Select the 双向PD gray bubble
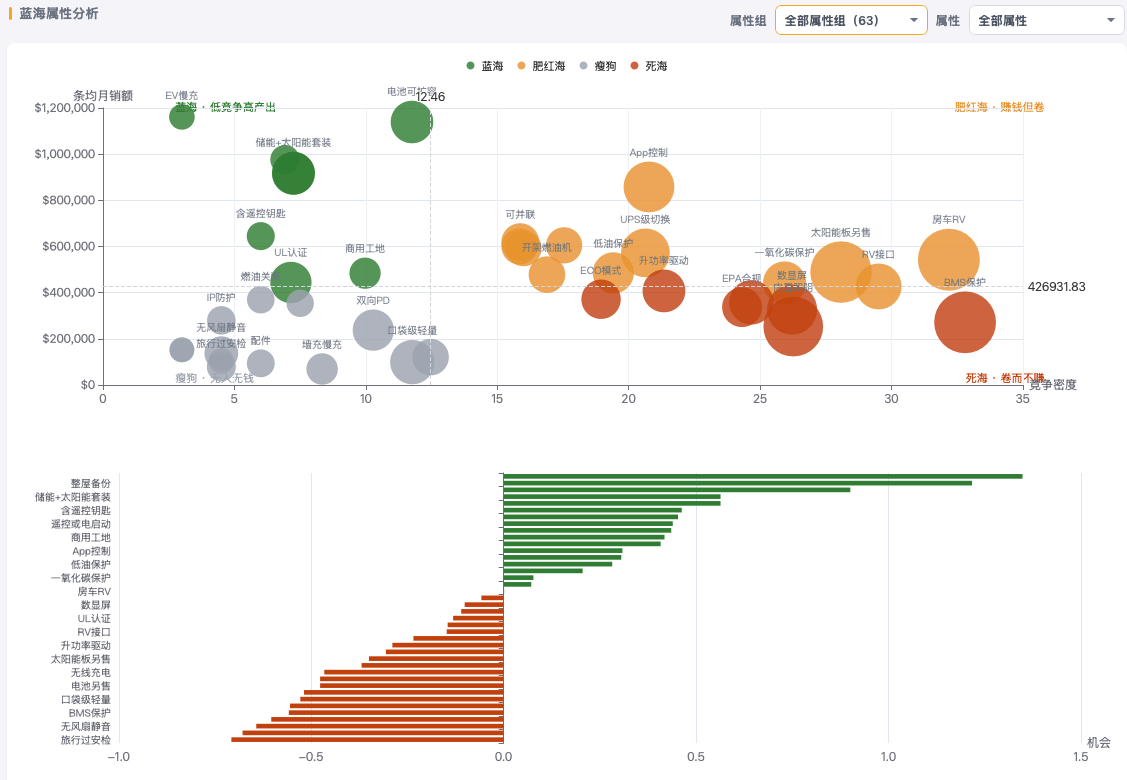This screenshot has width=1127, height=780. [x=373, y=331]
